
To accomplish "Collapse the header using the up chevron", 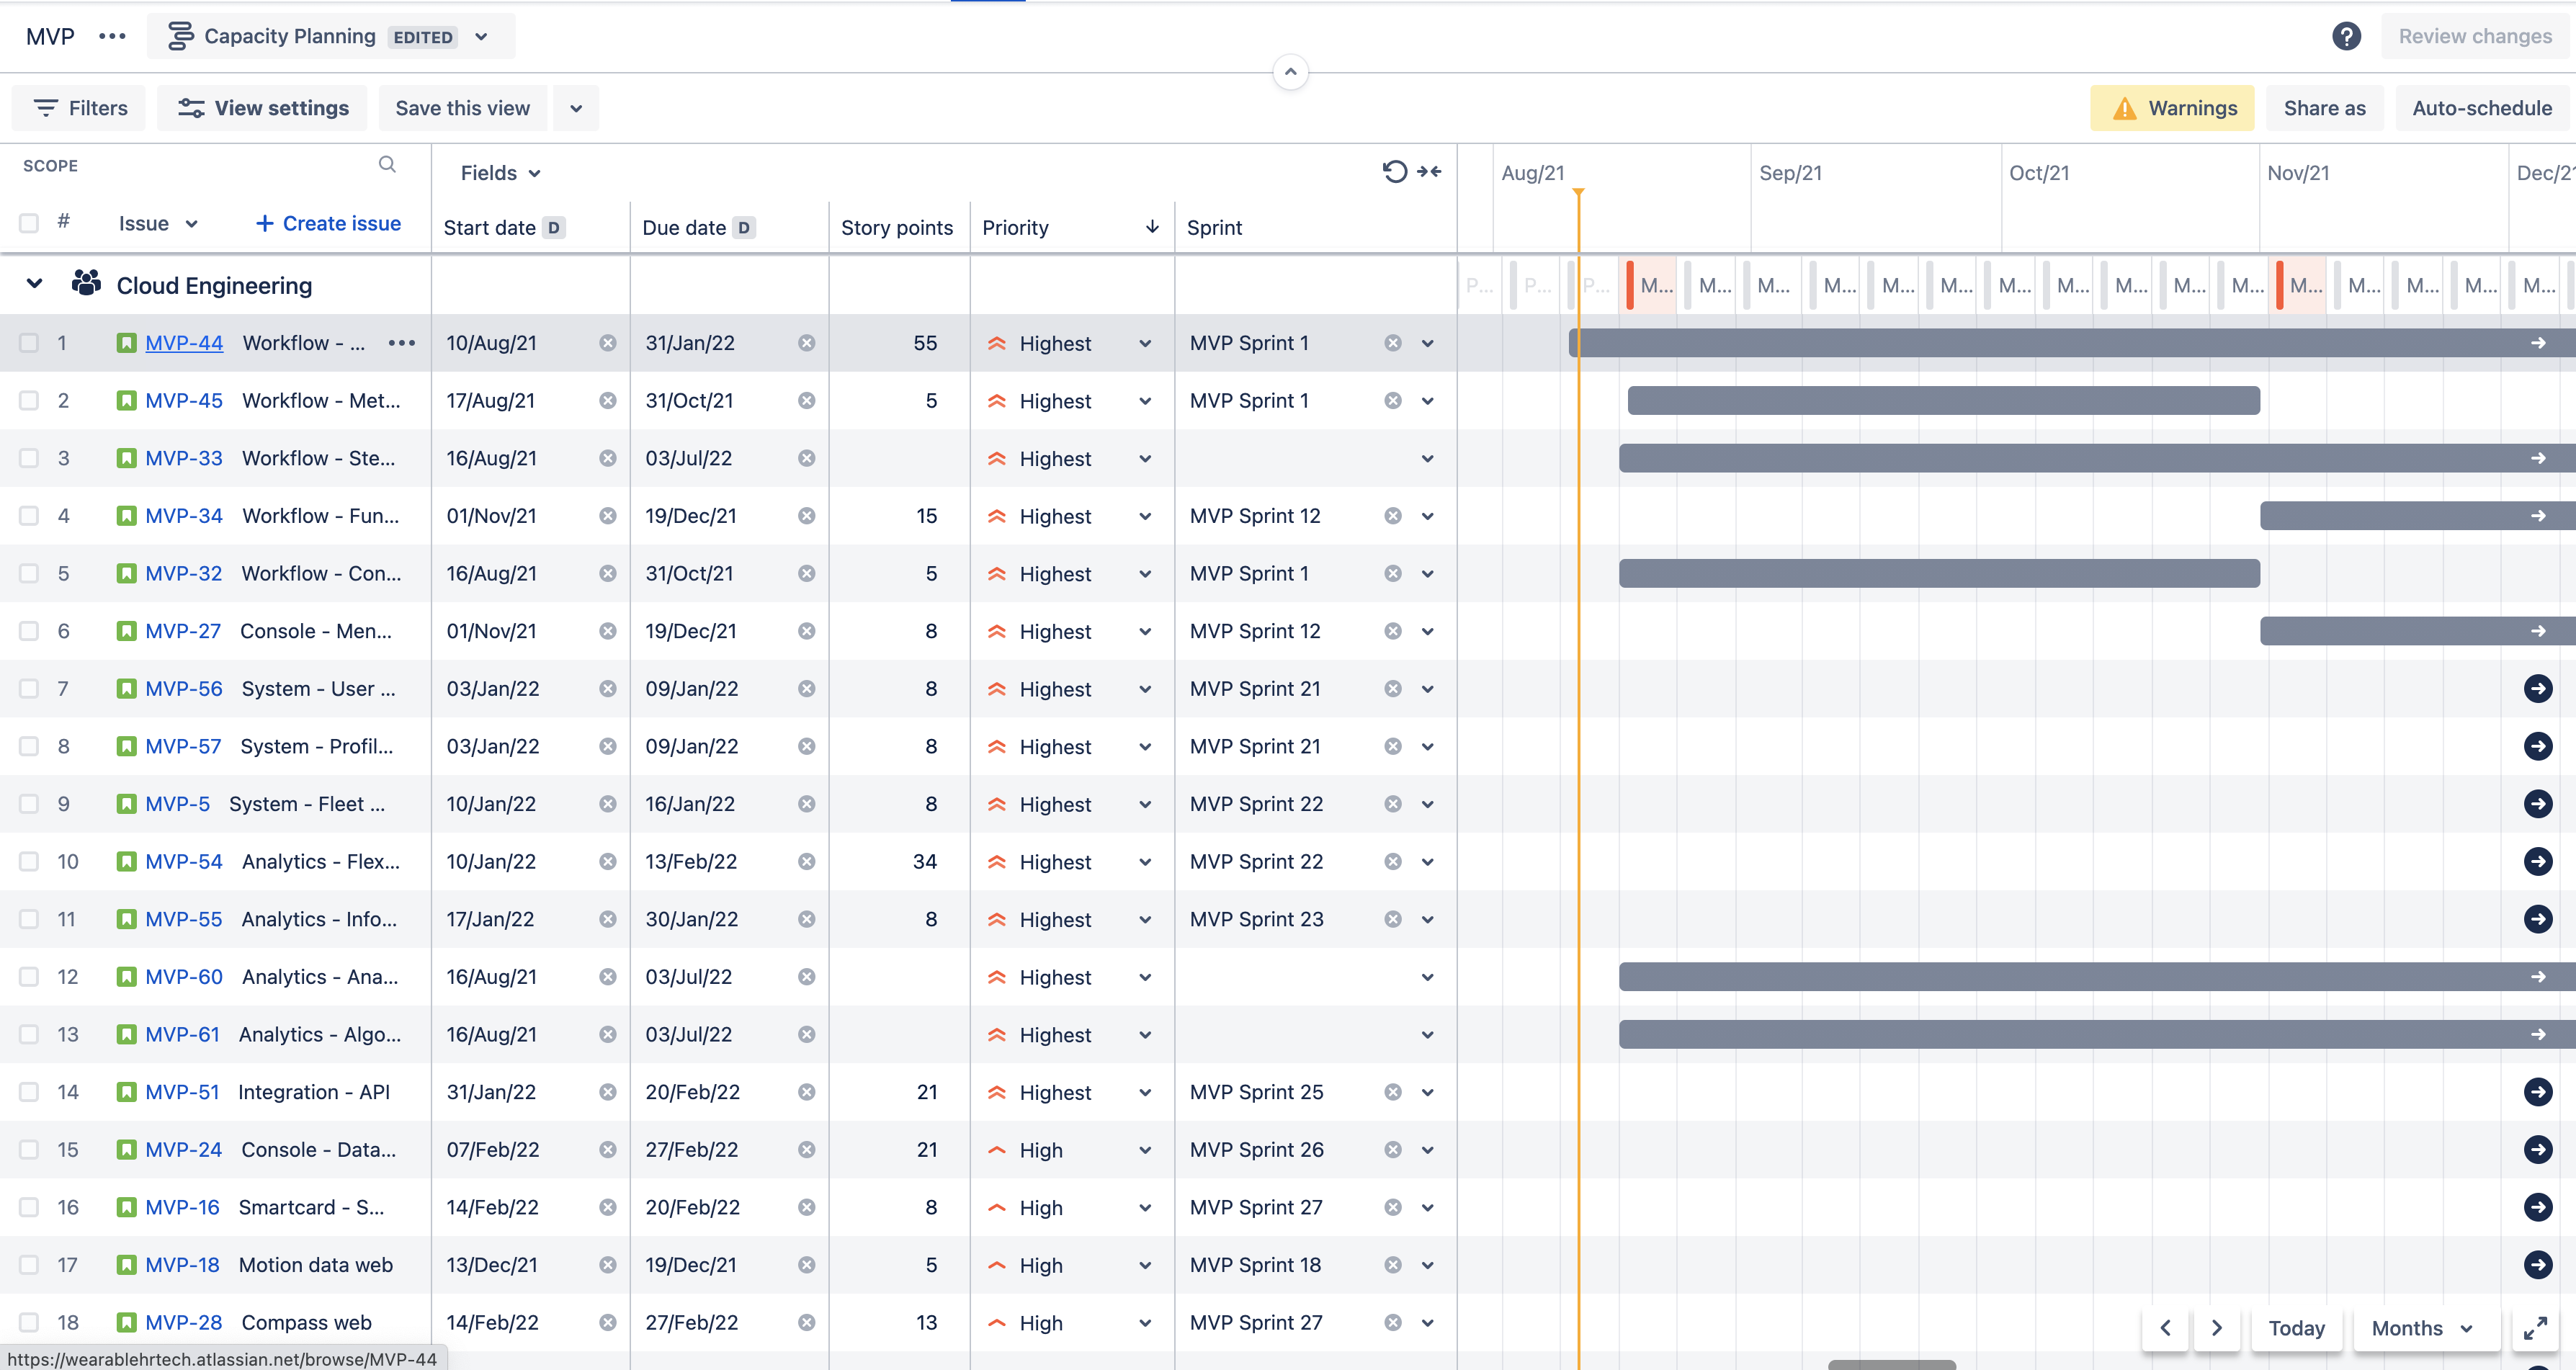I will pyautogui.click(x=1290, y=72).
